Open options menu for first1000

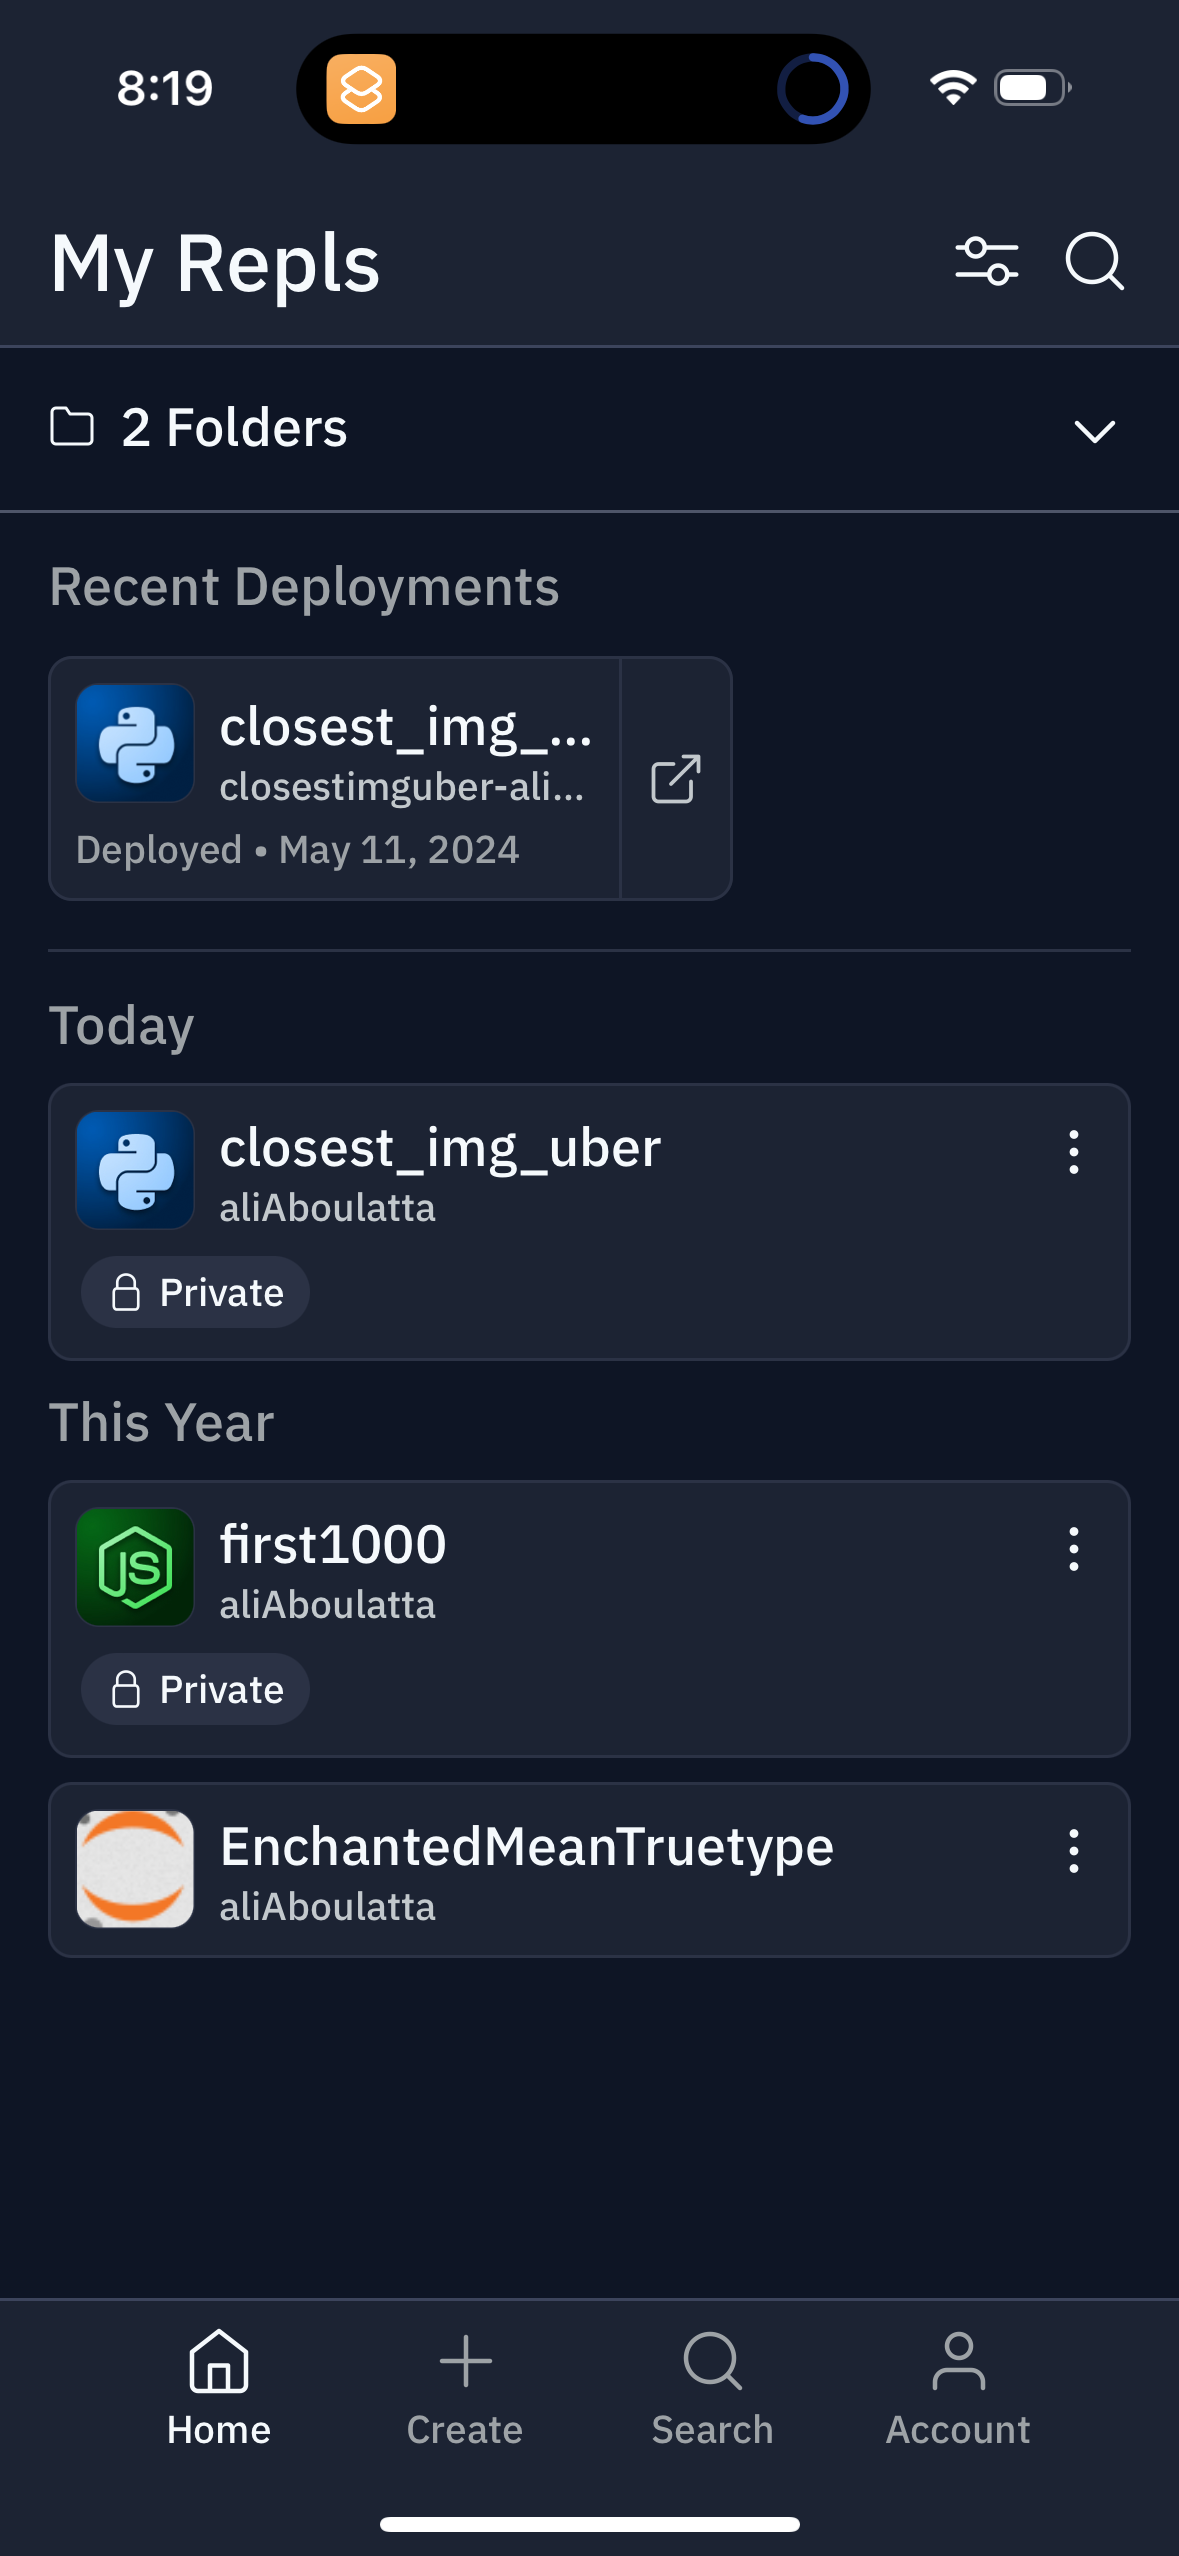click(1073, 1549)
